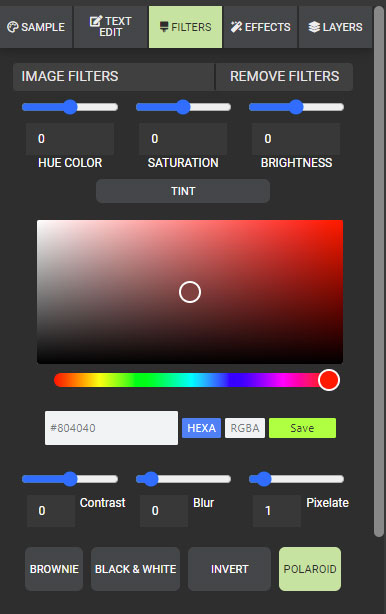Switch to the Text Edit tab
This screenshot has height=614, width=386.
110,27
